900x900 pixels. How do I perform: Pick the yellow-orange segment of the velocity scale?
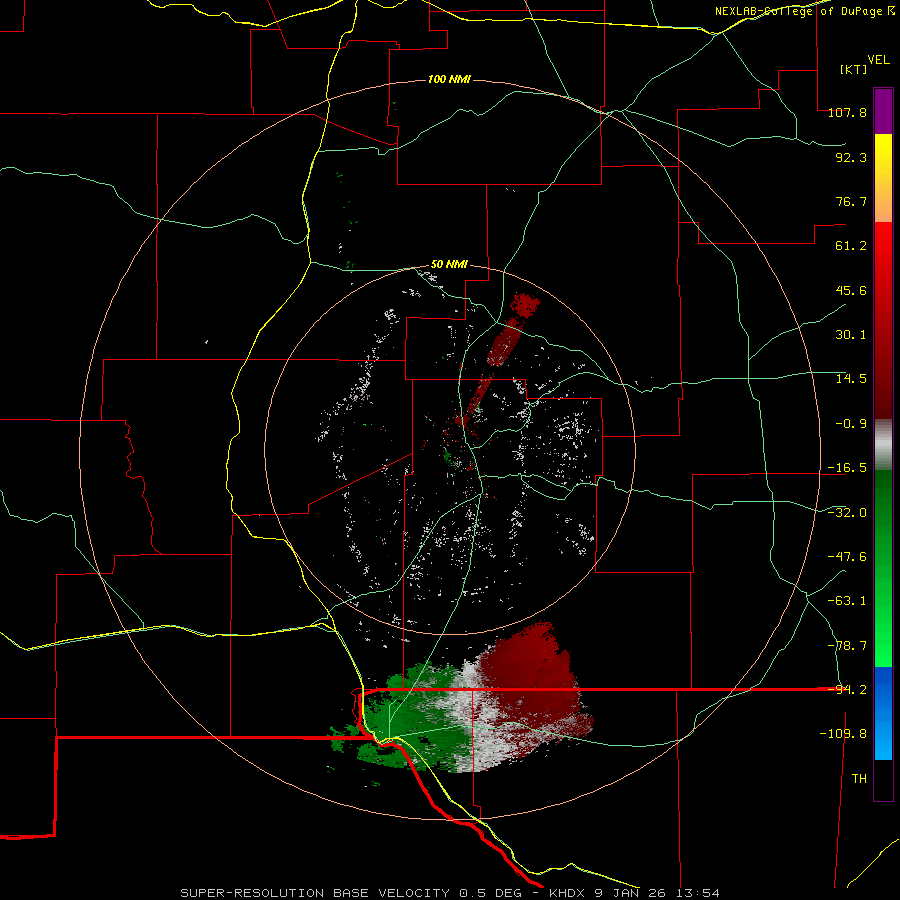[883, 178]
